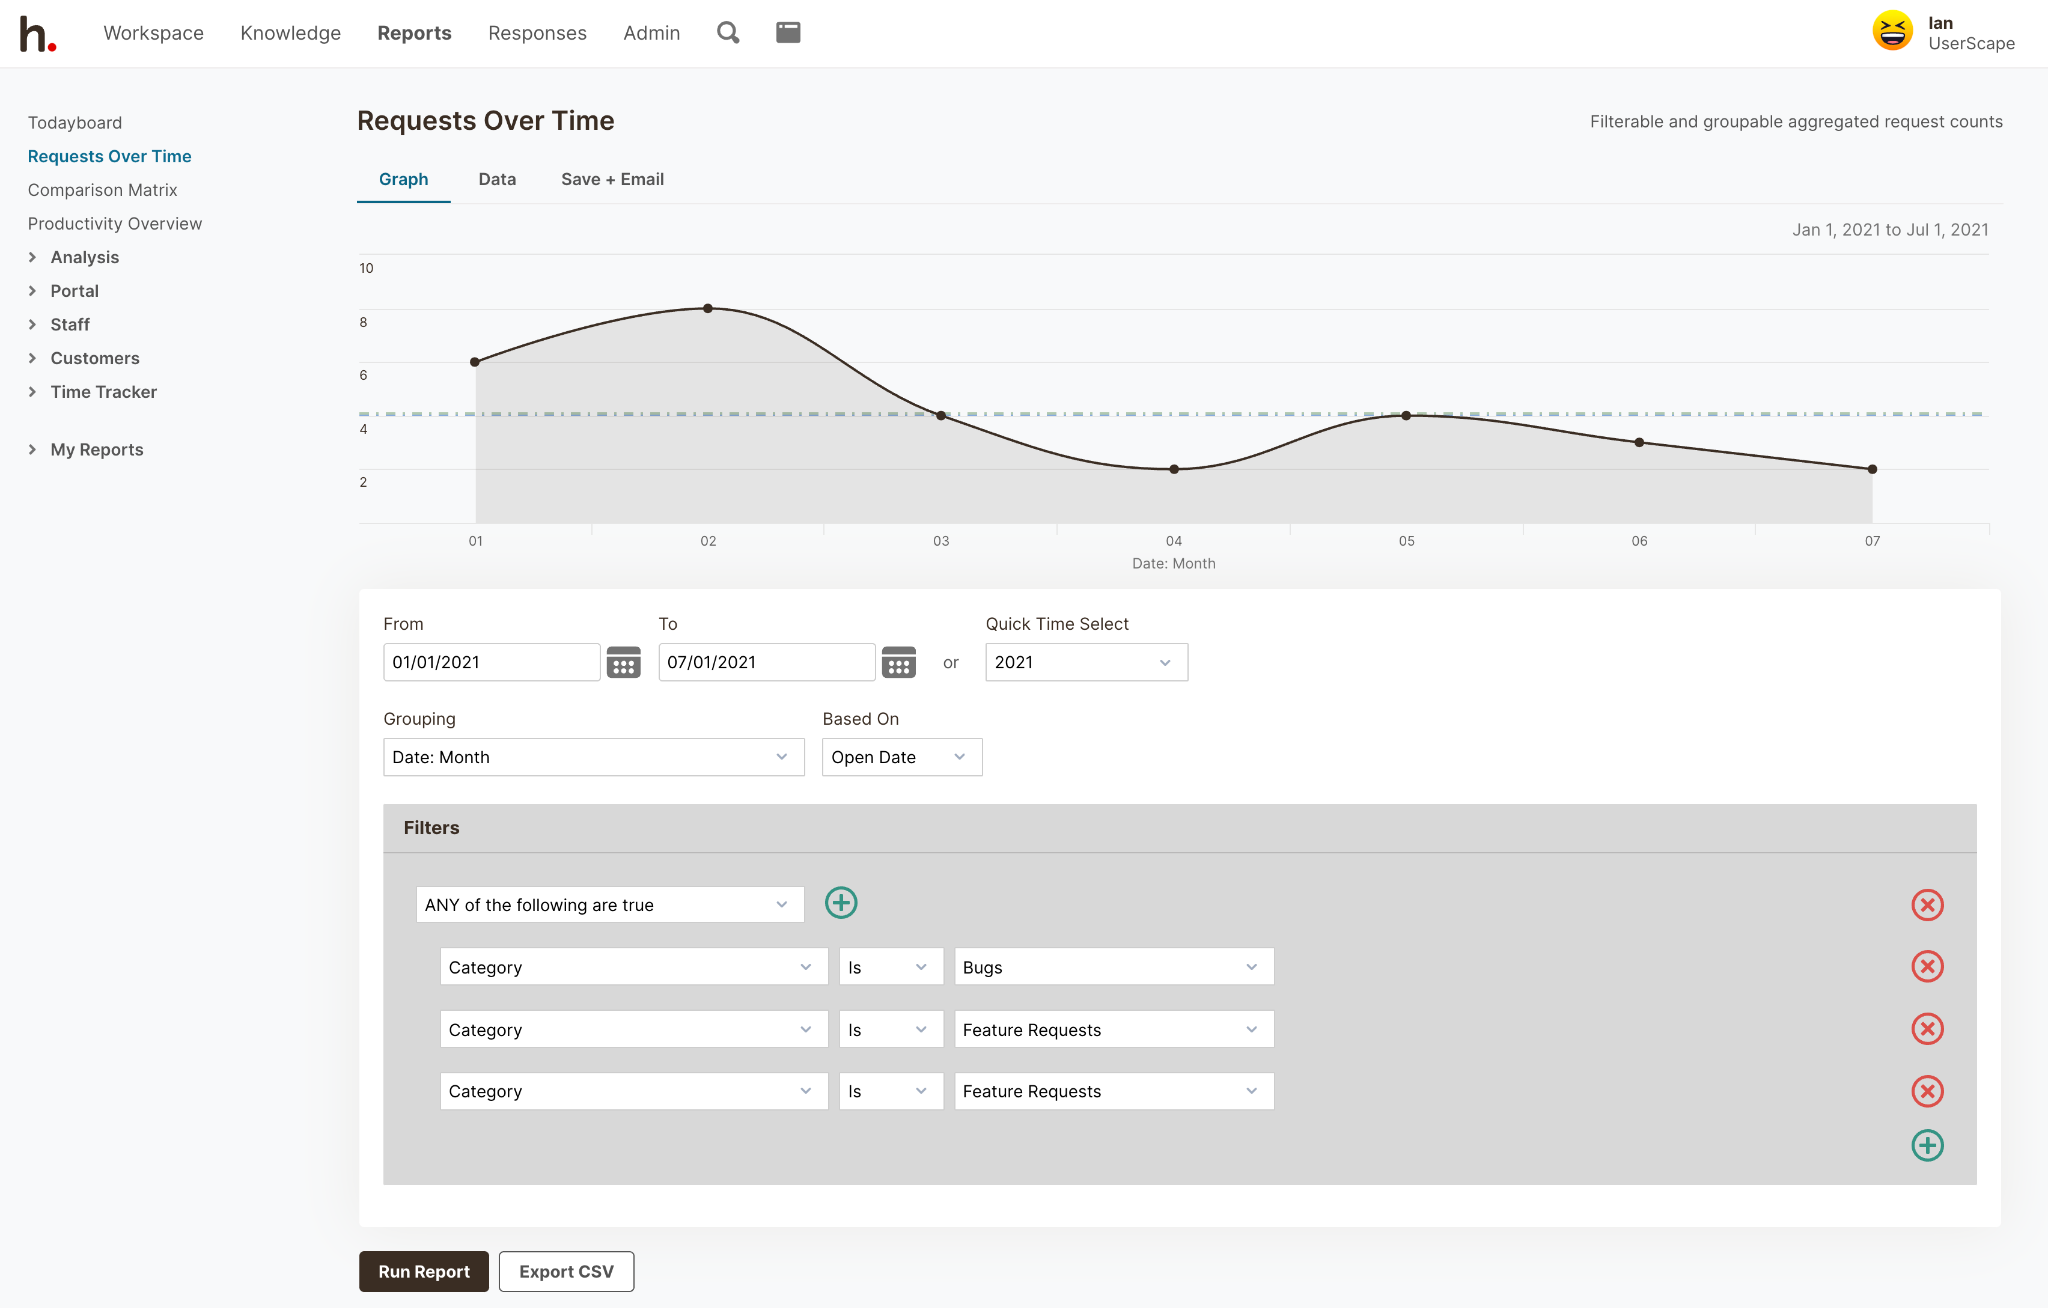
Task: Open Reports in top navigation
Action: point(414,33)
